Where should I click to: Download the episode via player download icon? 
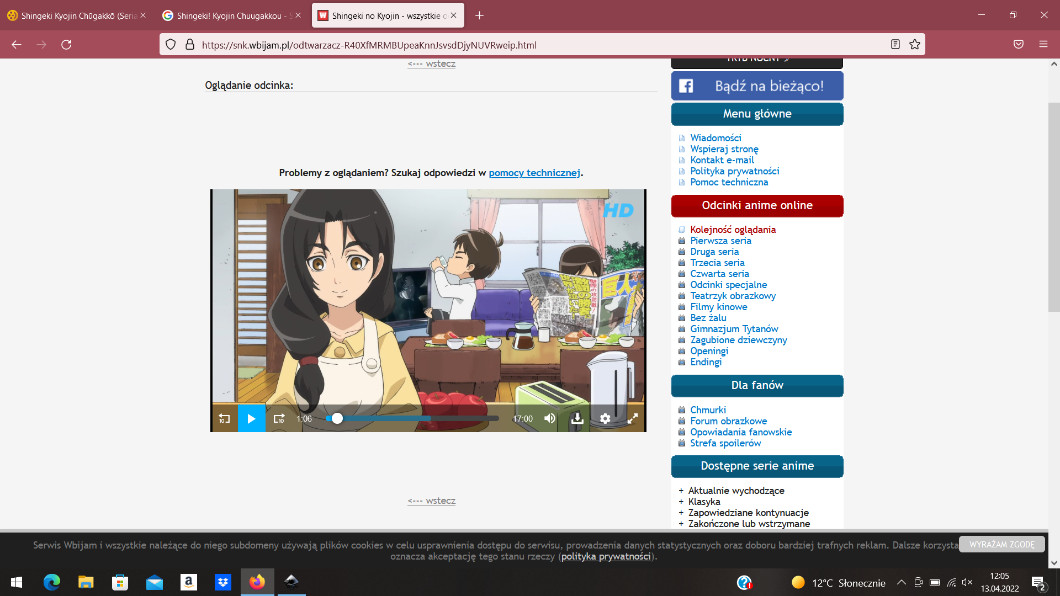[x=577, y=419]
